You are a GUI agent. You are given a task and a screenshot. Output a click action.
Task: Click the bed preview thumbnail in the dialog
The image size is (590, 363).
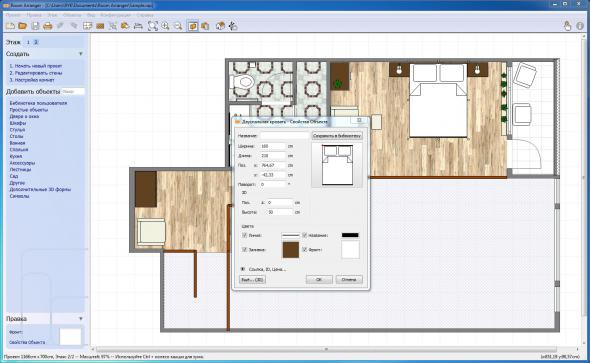(x=337, y=165)
